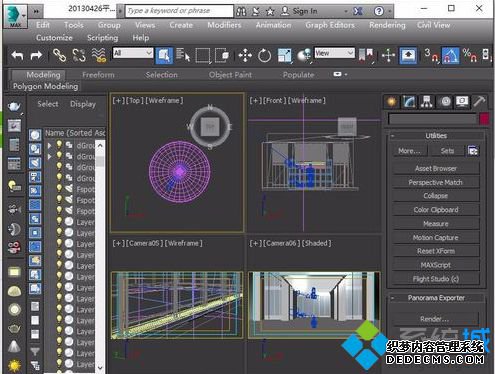Click the [Shaded] label in Camera06 viewport
Viewport: 495px width, 374px height.
click(316, 243)
